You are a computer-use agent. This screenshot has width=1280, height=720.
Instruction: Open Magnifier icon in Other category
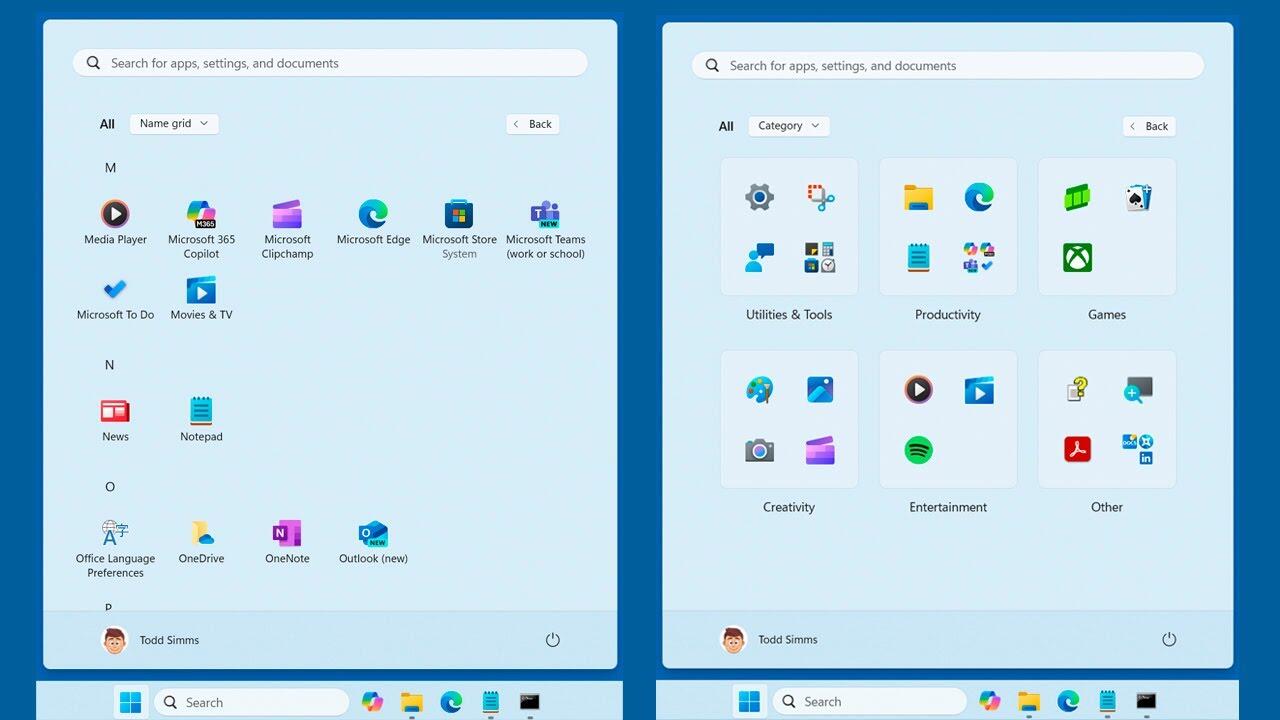click(x=1138, y=389)
